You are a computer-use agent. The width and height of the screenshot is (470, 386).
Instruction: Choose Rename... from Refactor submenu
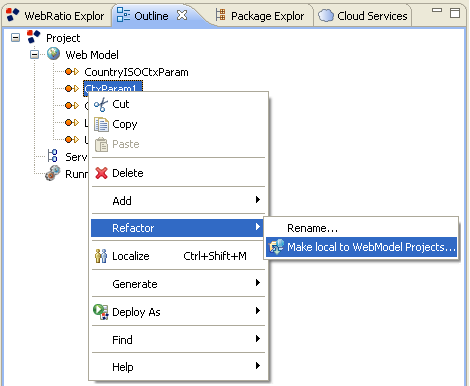pyautogui.click(x=361, y=228)
